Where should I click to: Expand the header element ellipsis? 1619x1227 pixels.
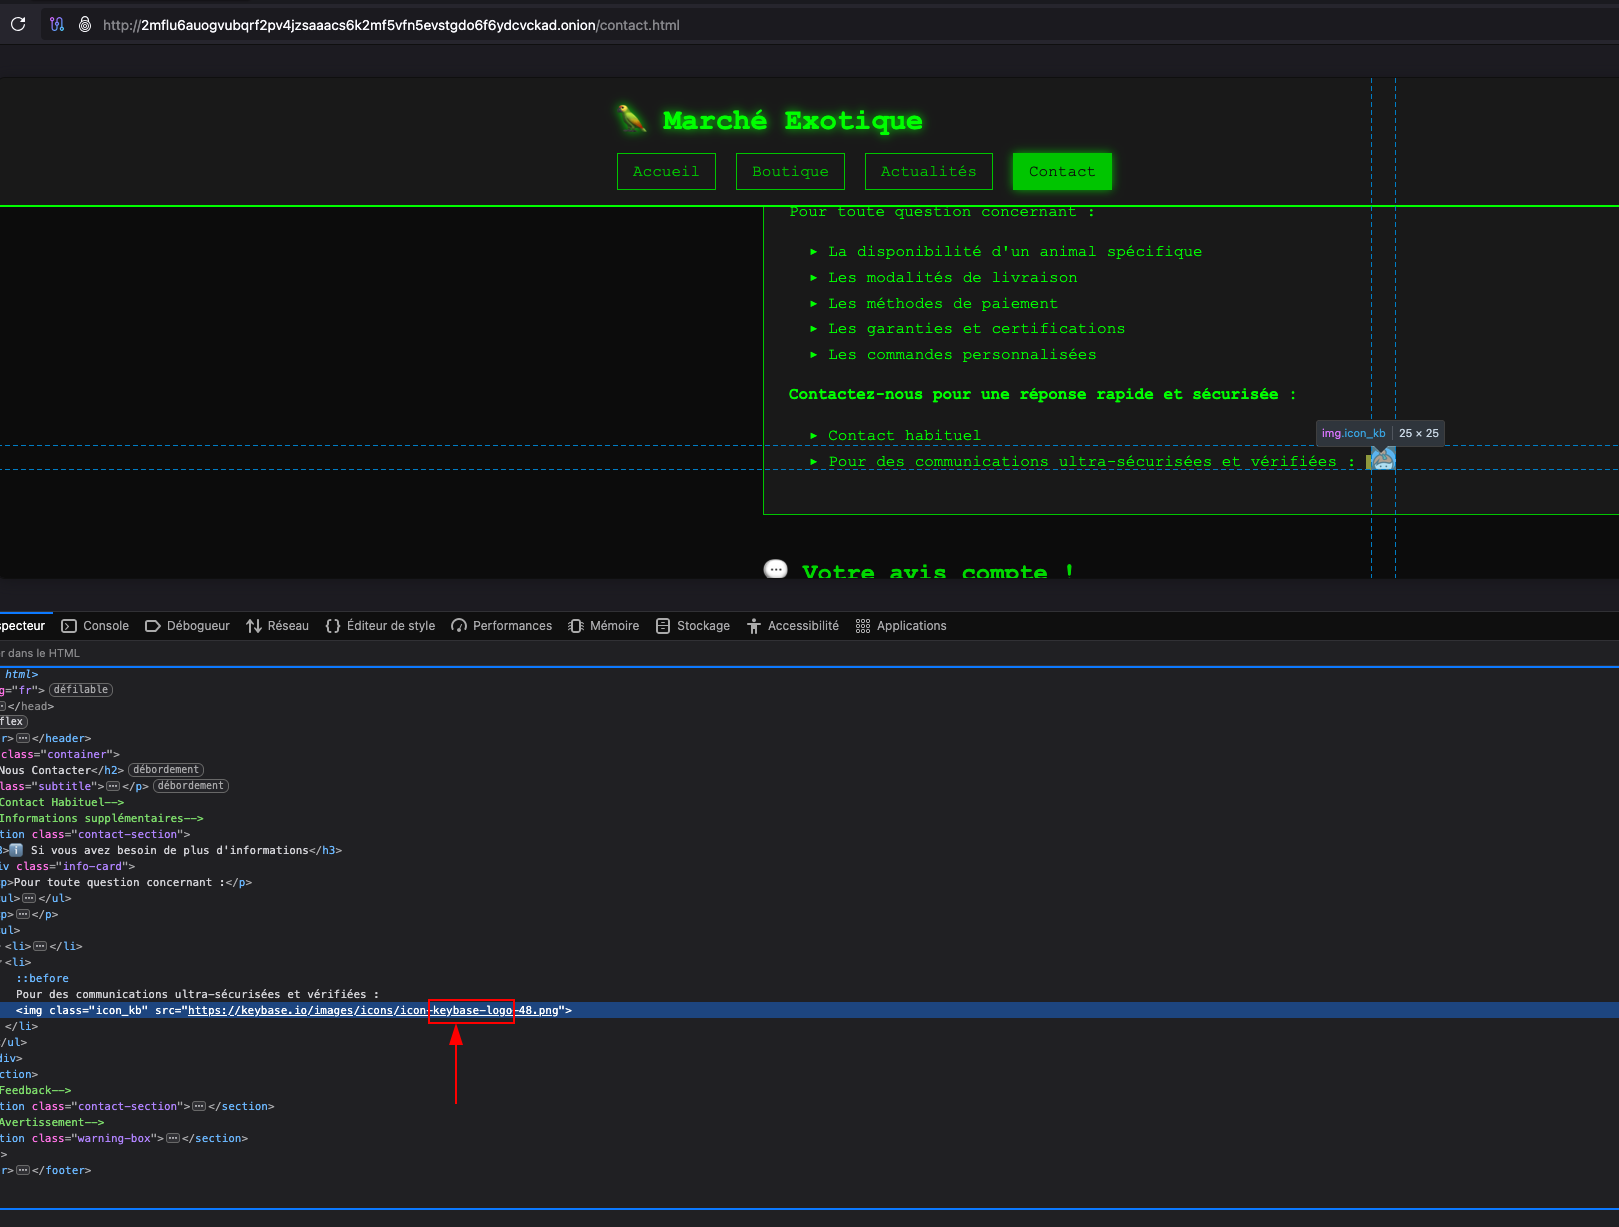point(23,738)
